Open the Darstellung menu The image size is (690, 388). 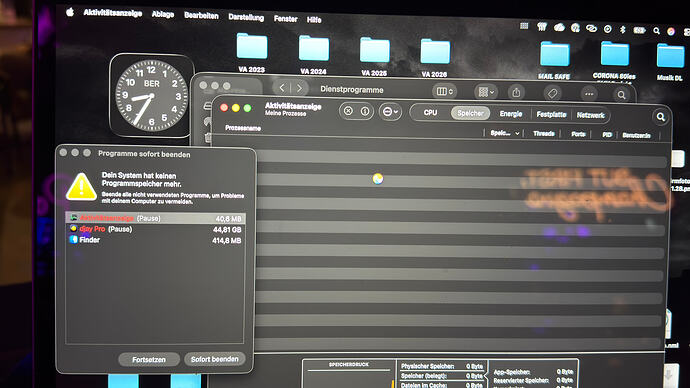[x=246, y=18]
